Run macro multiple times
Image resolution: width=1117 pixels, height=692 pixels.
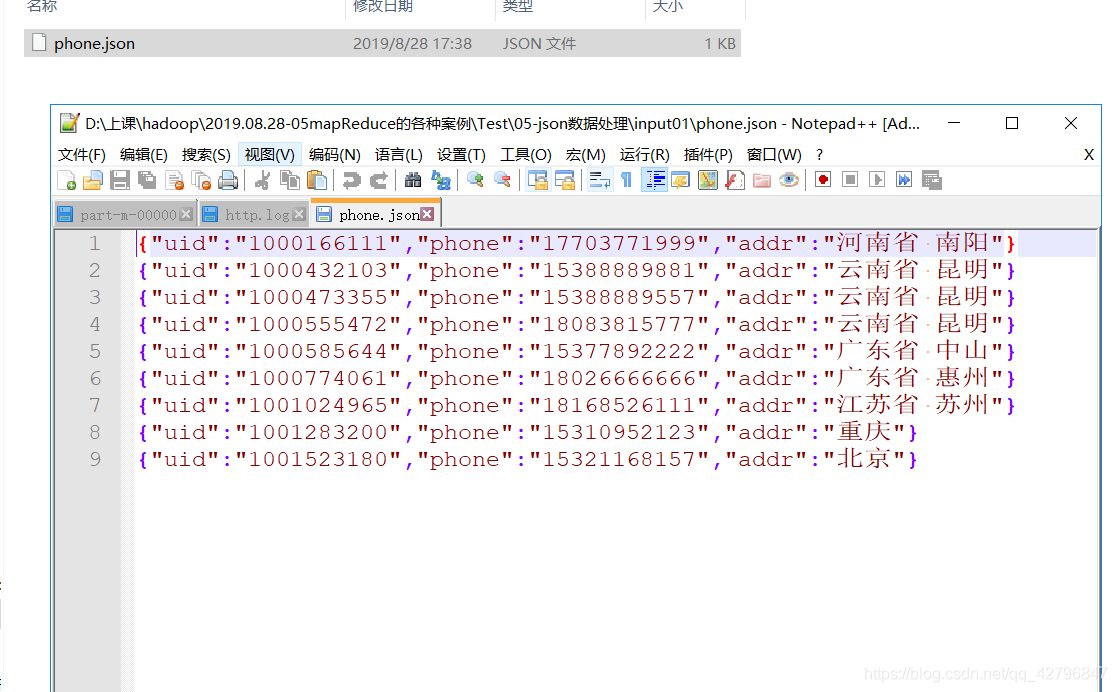coord(904,180)
